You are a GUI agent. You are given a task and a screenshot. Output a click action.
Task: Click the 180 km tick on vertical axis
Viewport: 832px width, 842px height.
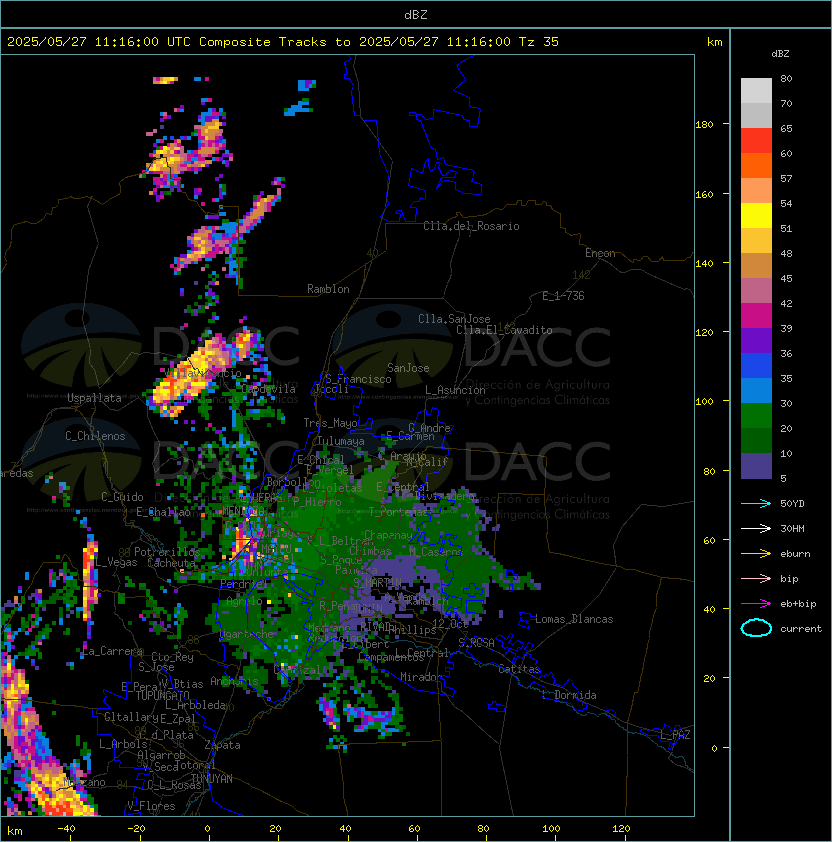[x=704, y=125]
